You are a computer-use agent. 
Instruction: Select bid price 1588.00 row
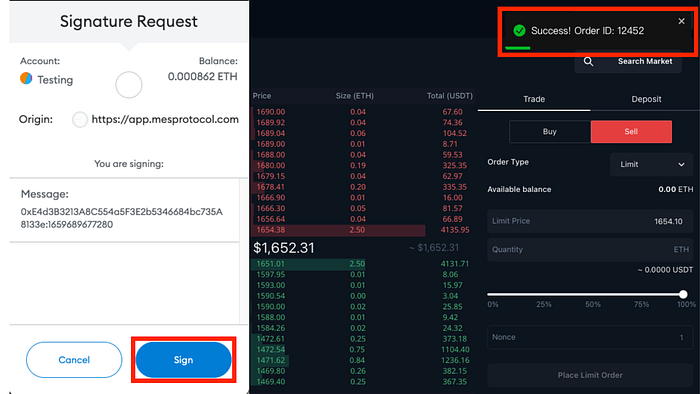click(x=362, y=317)
